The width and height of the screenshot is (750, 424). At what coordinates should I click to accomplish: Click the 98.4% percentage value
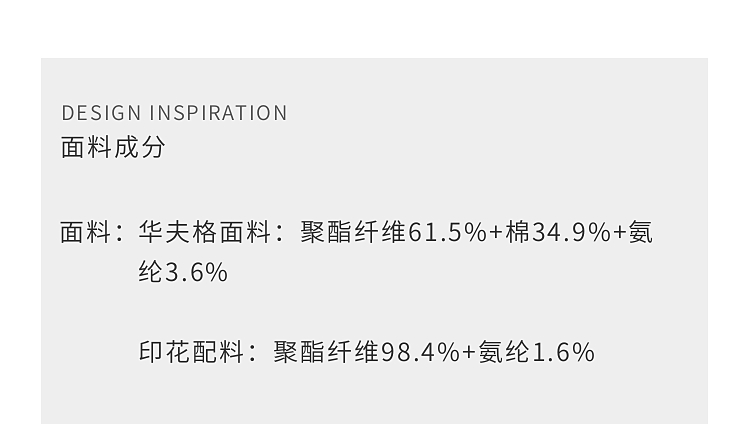(x=420, y=352)
